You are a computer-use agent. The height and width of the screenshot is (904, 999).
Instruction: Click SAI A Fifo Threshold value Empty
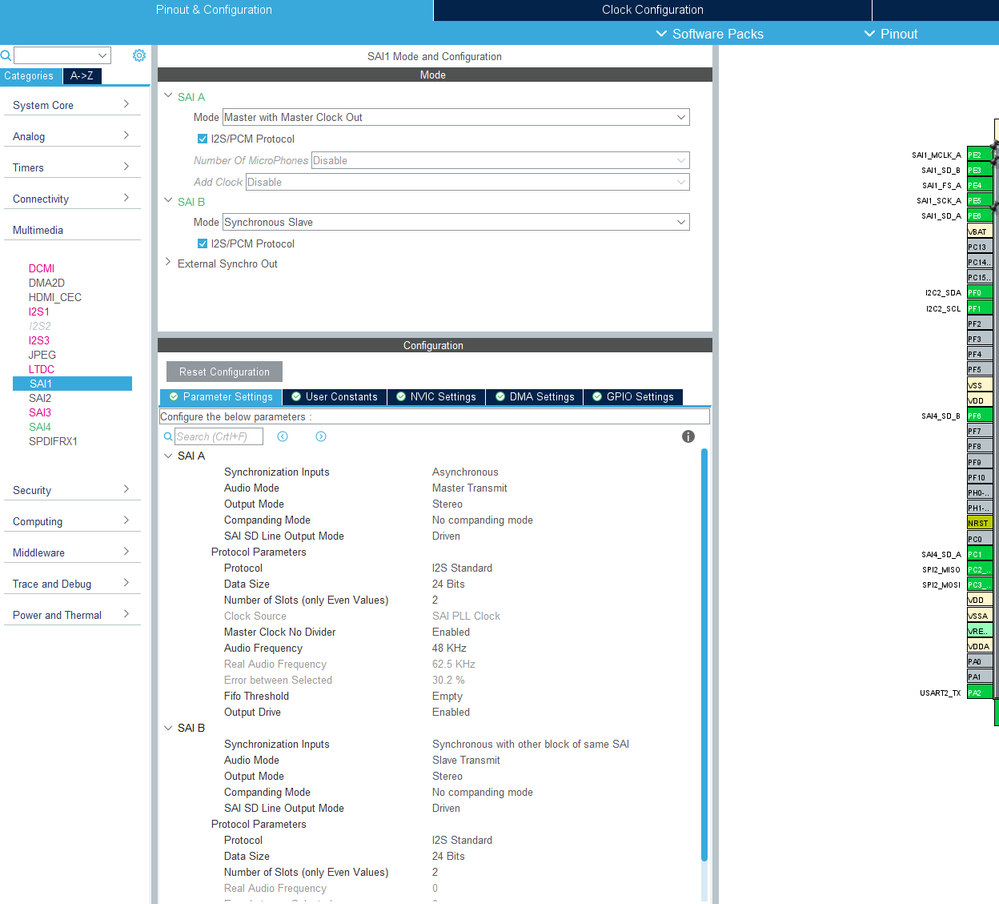(x=447, y=696)
